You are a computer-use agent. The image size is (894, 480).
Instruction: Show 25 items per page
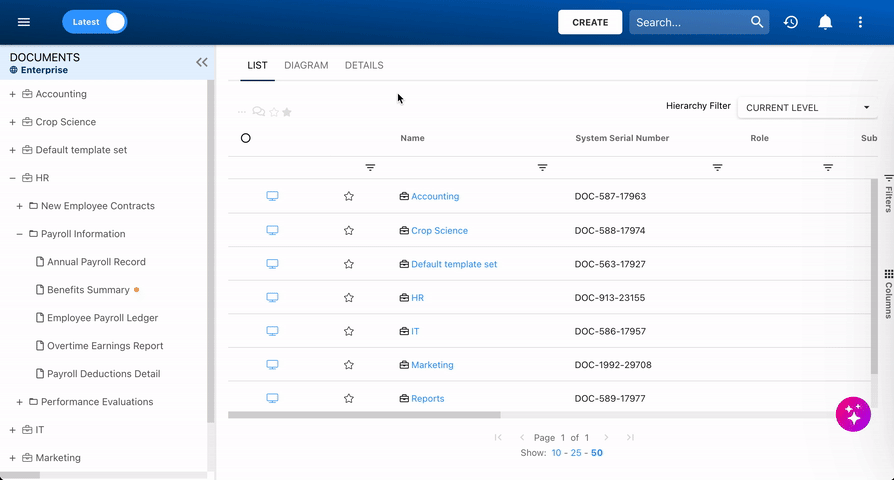point(576,453)
